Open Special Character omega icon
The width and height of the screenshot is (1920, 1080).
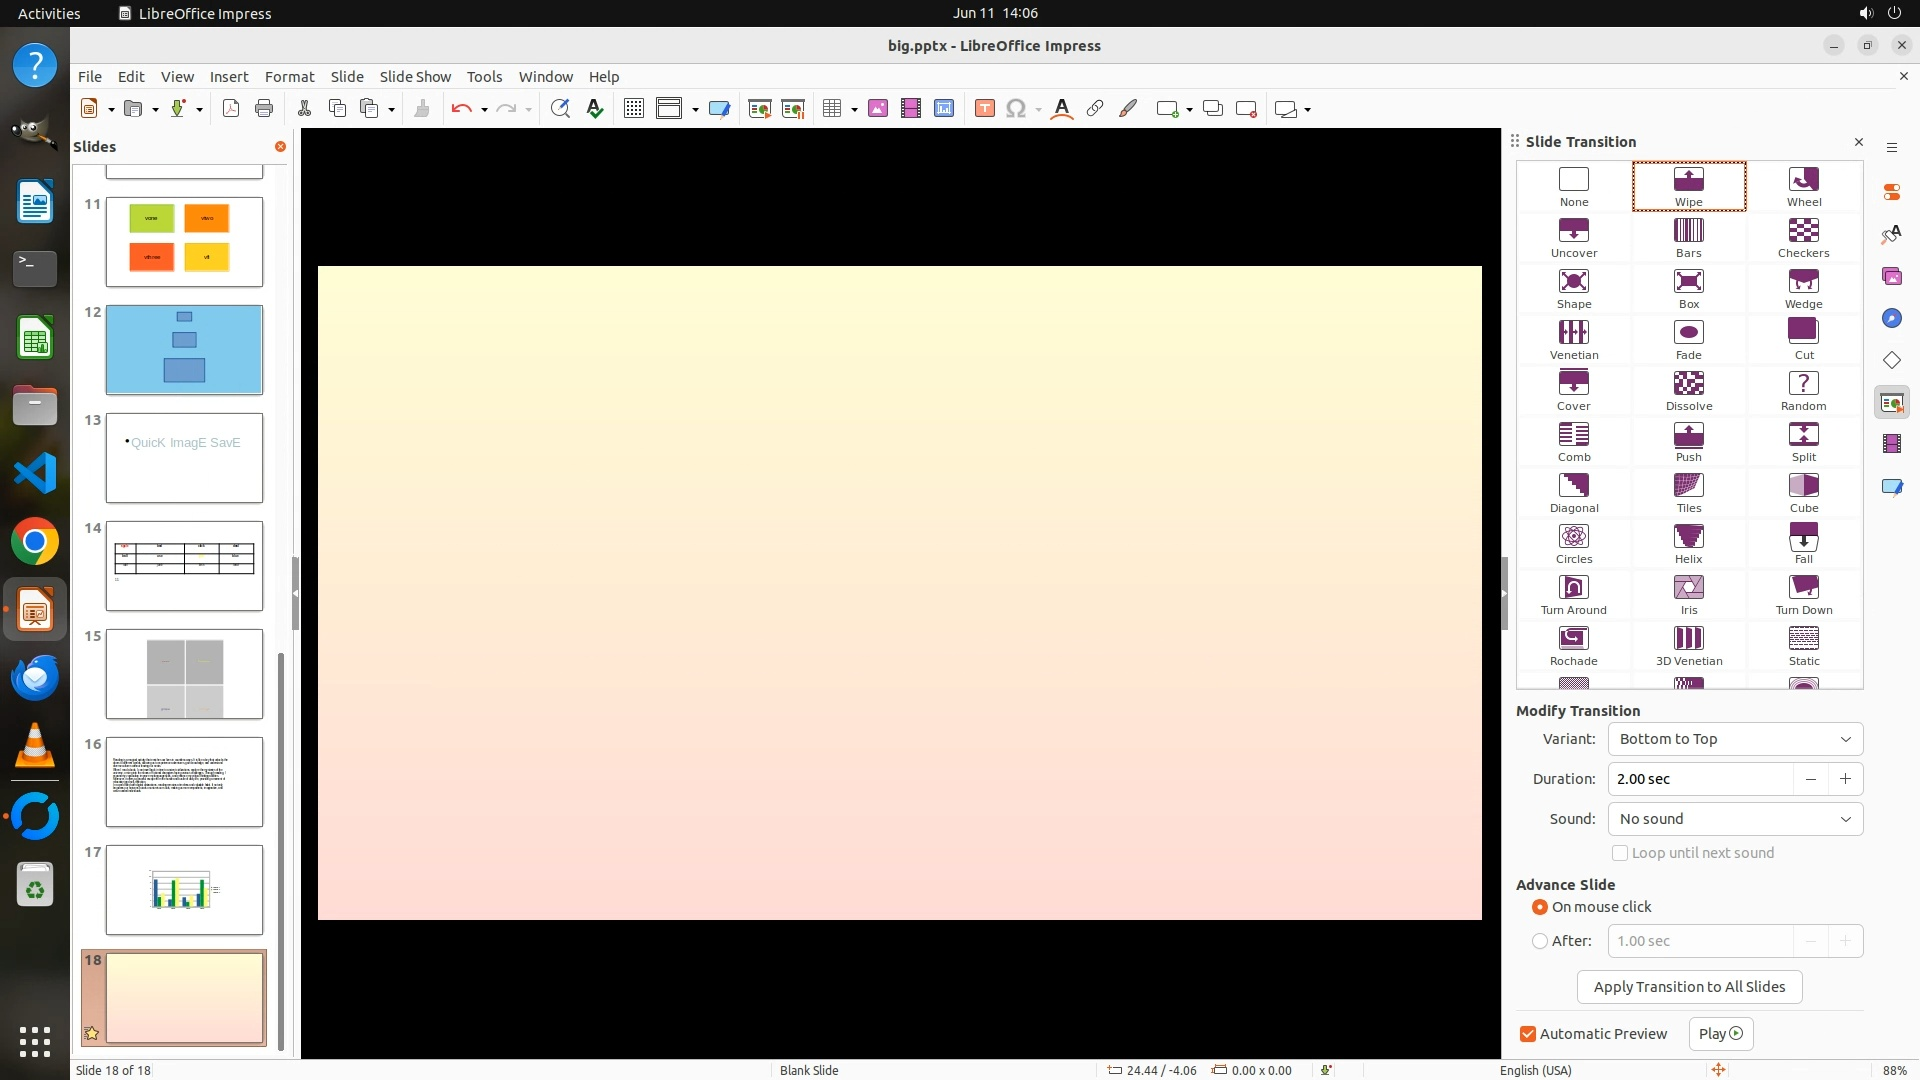[1015, 109]
